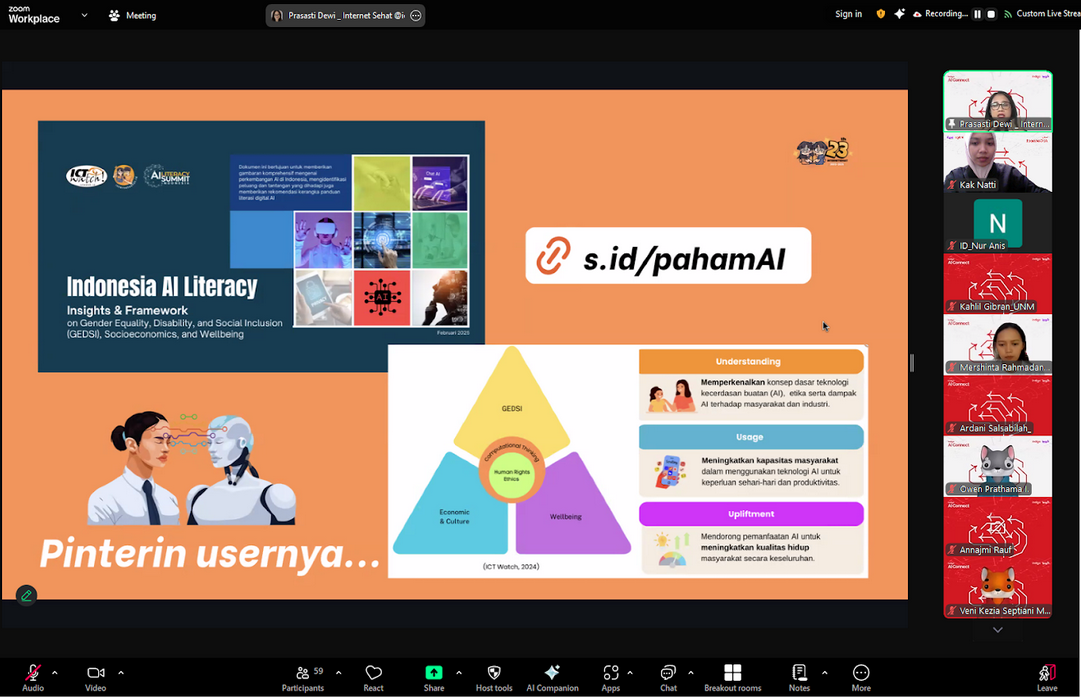Open Zoom Workplace dropdown arrow
Image resolution: width=1081 pixels, height=697 pixels.
84,14
